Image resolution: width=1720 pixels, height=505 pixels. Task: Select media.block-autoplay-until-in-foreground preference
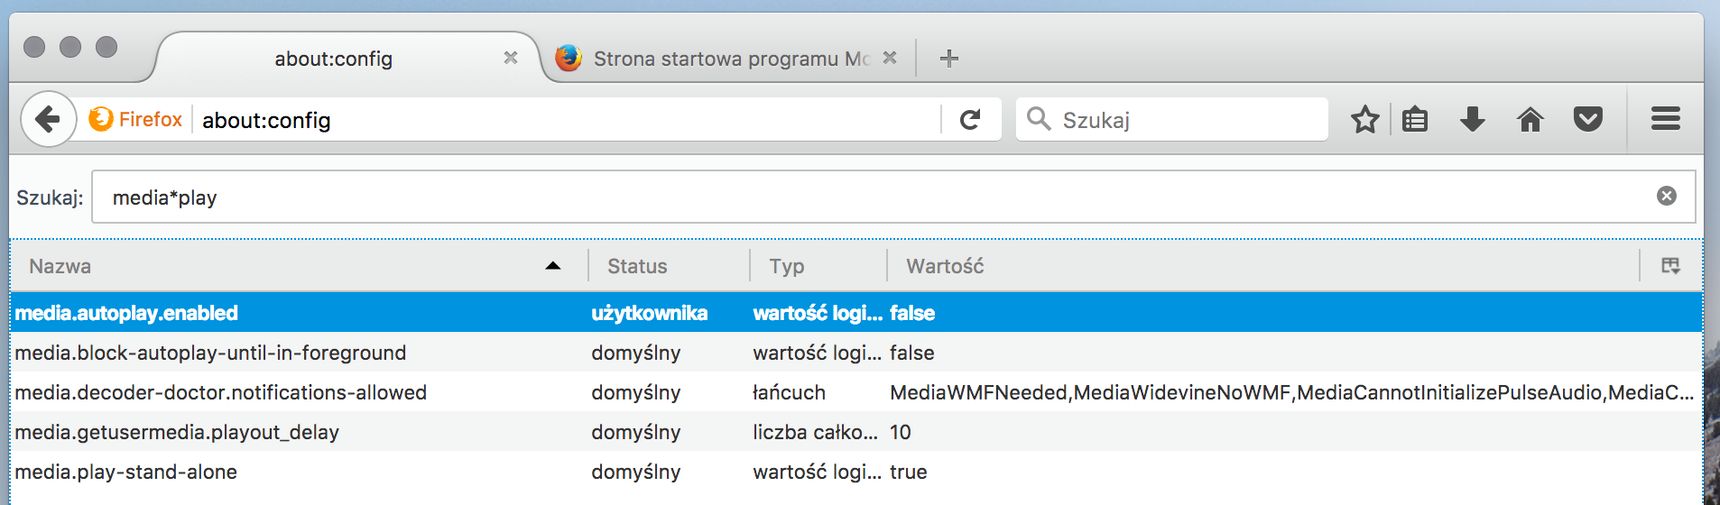click(856, 352)
